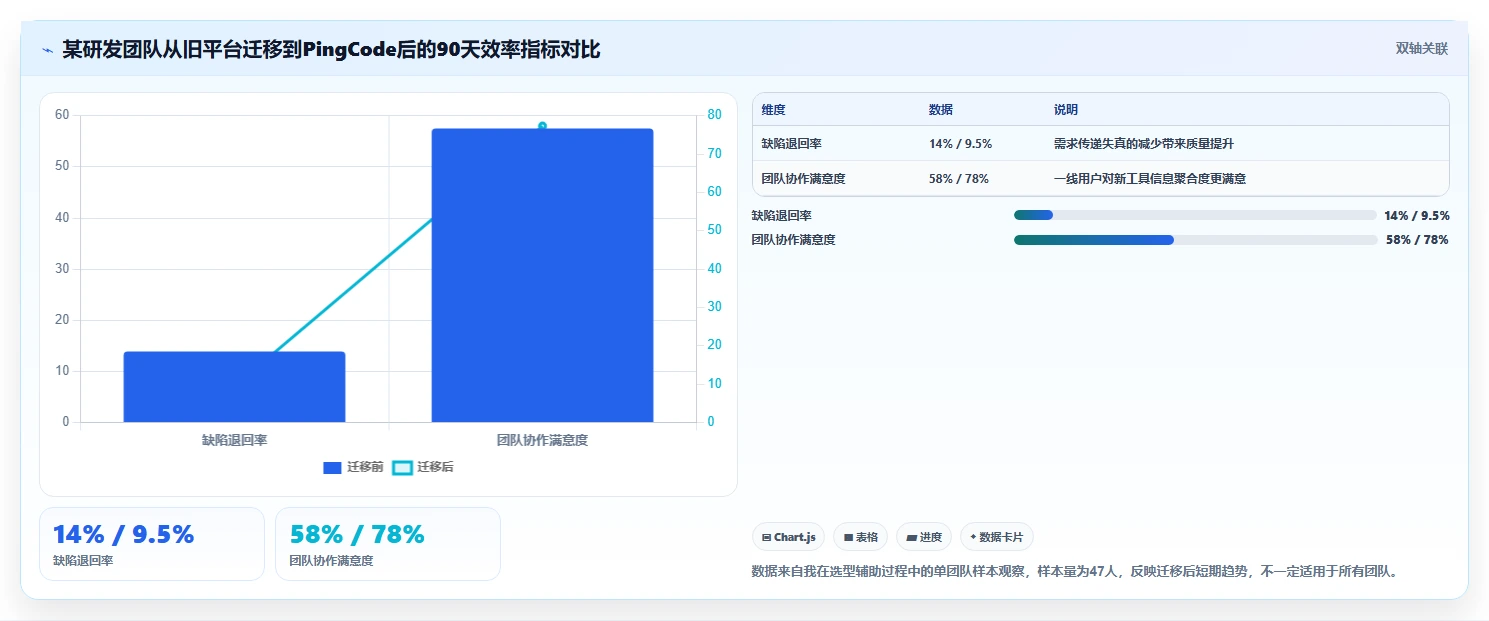Click the cyan line data point above the bar

(542, 126)
